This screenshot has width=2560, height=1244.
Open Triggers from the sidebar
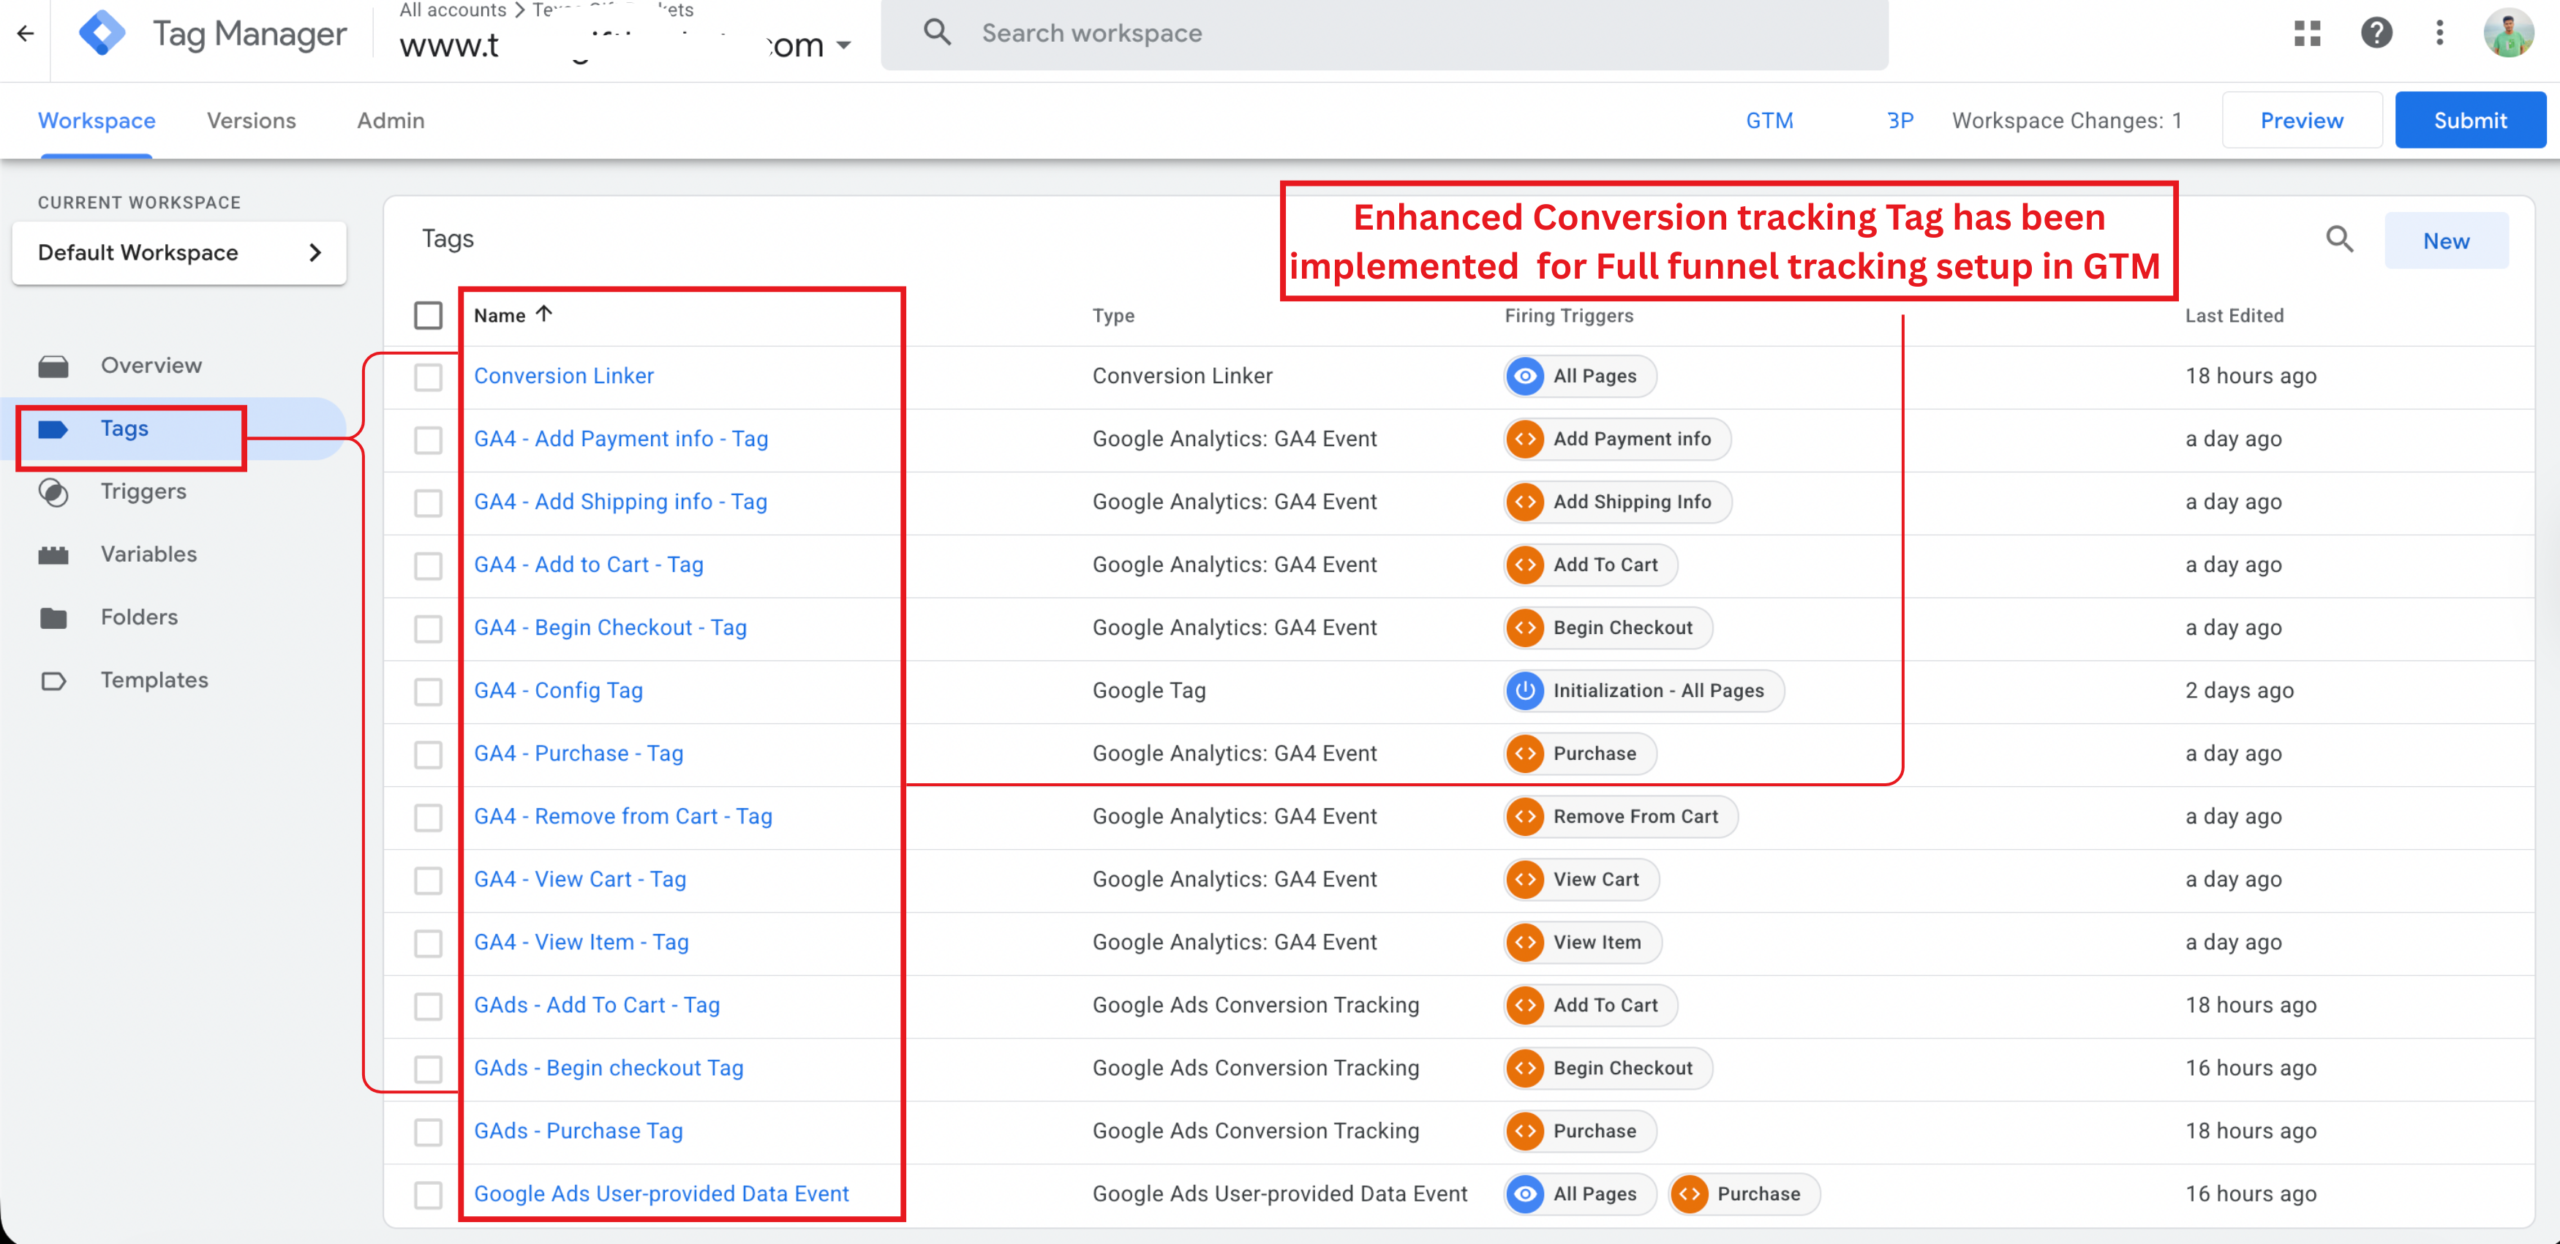[143, 491]
